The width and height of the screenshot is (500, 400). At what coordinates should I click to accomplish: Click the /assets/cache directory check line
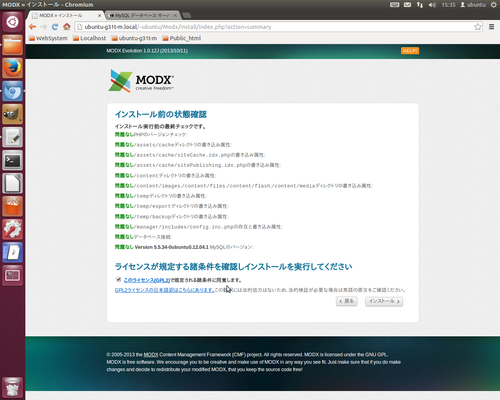pyautogui.click(x=173, y=145)
